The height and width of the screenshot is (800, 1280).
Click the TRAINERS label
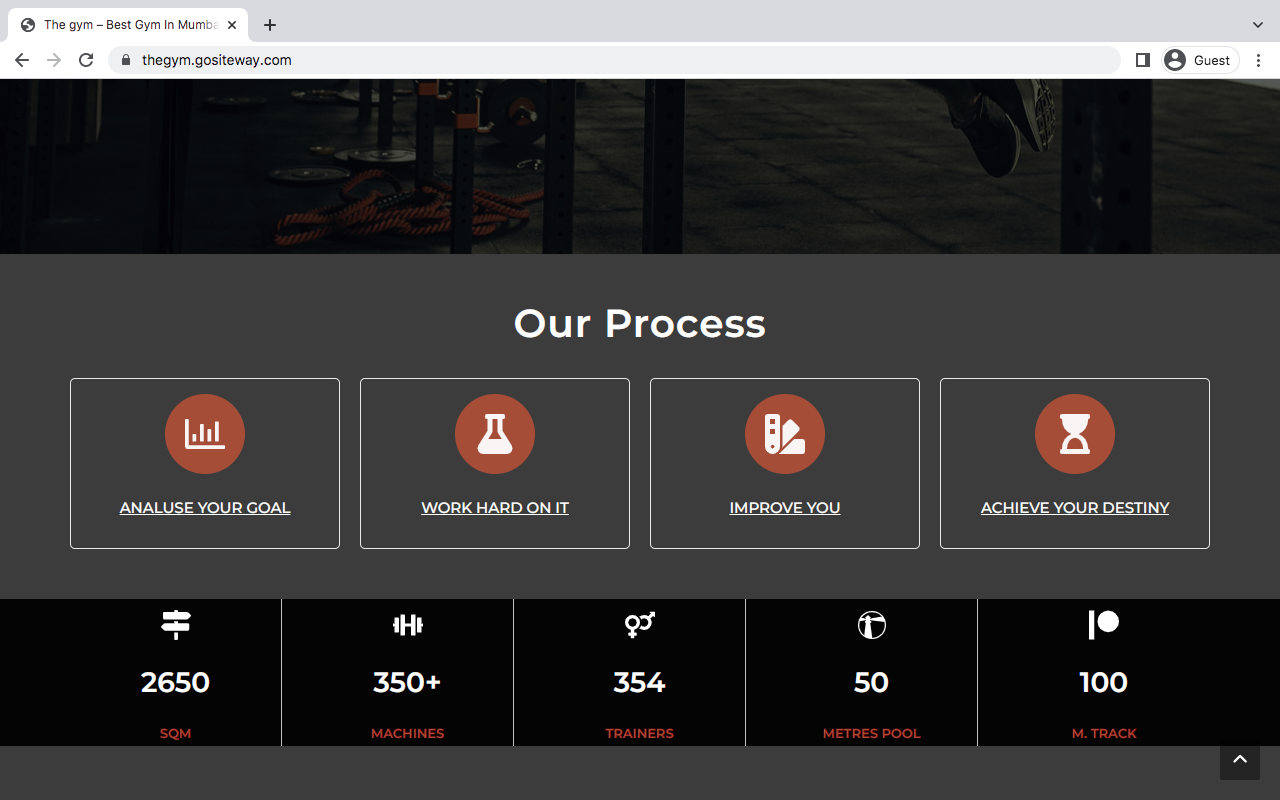640,733
